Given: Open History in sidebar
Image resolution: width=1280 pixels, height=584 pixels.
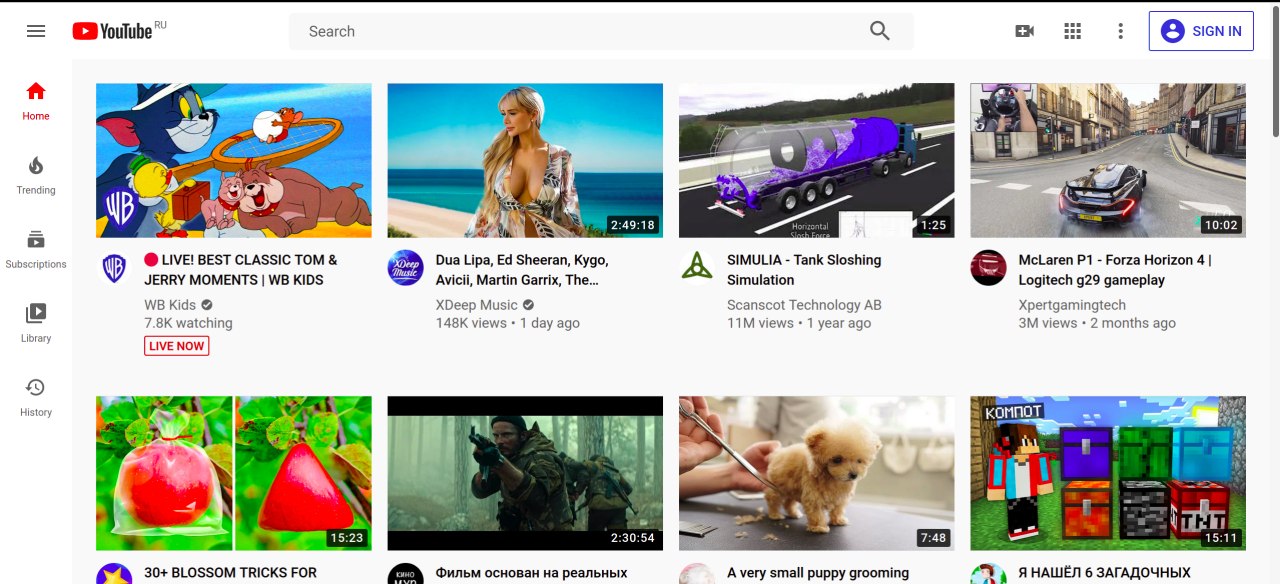Looking at the screenshot, I should [x=36, y=397].
